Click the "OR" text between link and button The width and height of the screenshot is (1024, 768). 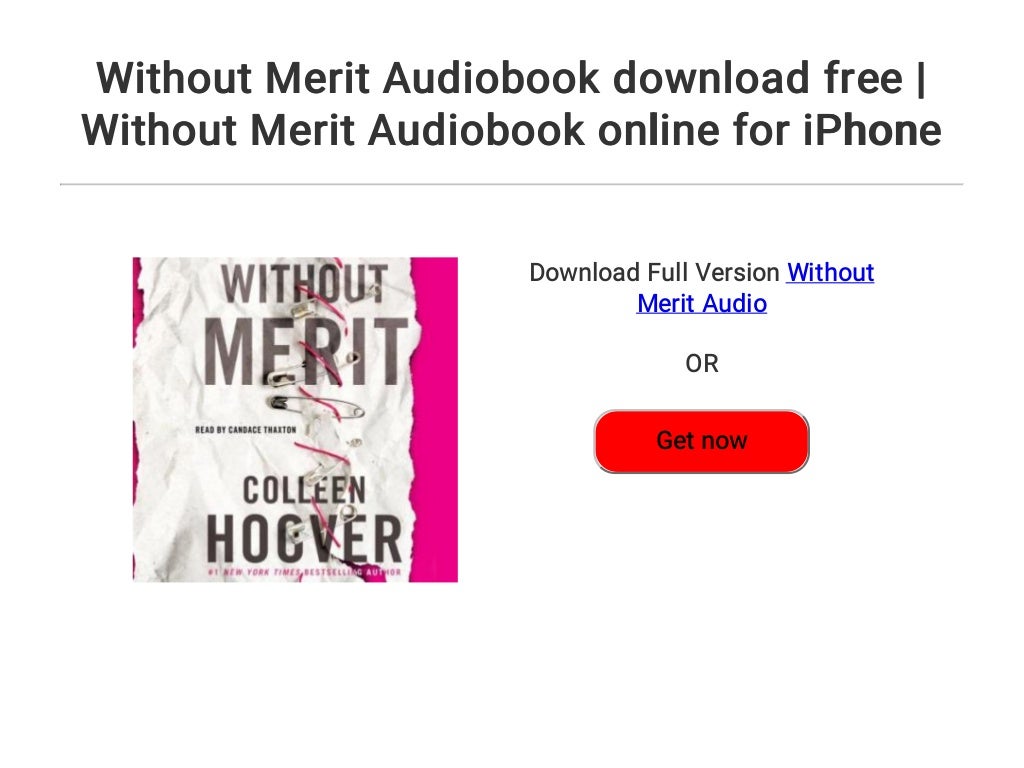click(x=701, y=364)
